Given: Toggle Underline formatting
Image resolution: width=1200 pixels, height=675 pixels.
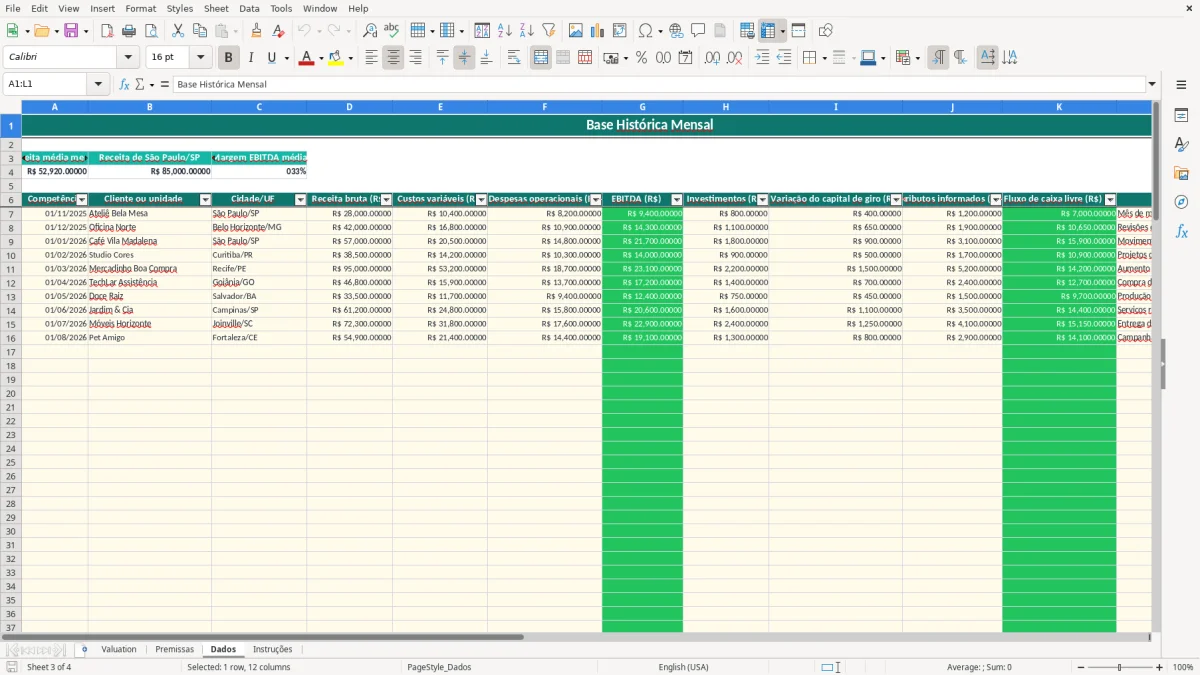Looking at the screenshot, I should [x=271, y=58].
